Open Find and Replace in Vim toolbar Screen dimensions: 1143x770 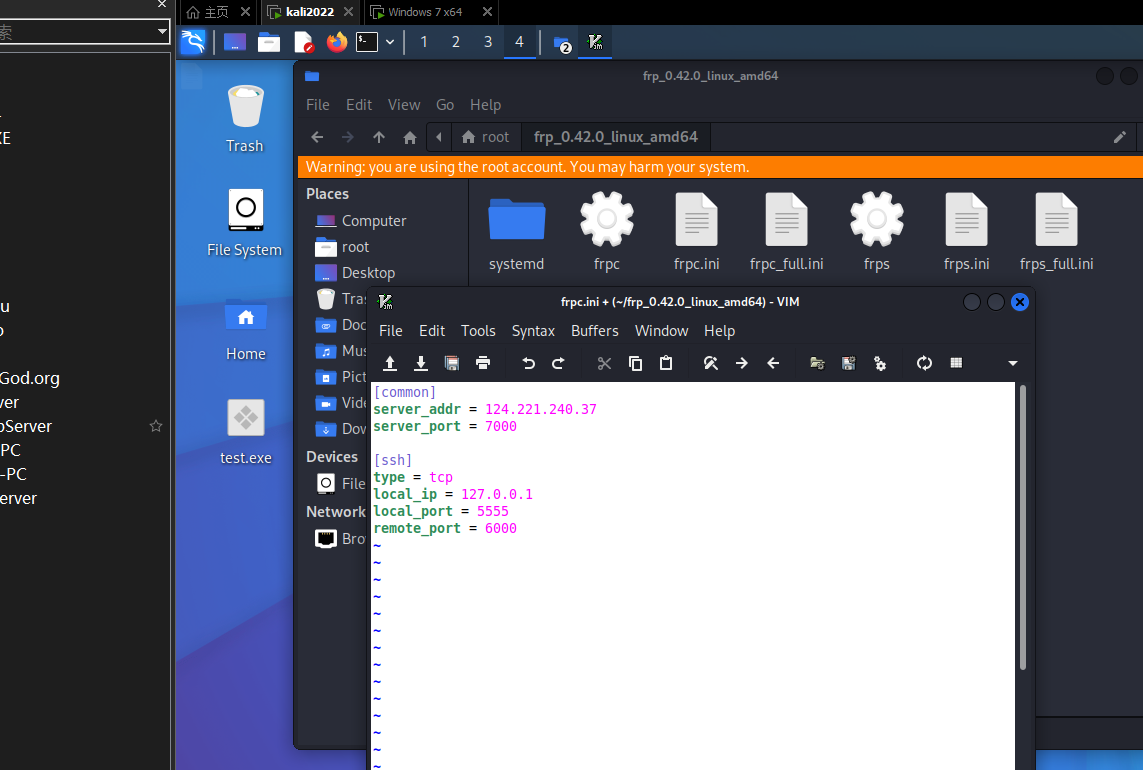[x=711, y=363]
